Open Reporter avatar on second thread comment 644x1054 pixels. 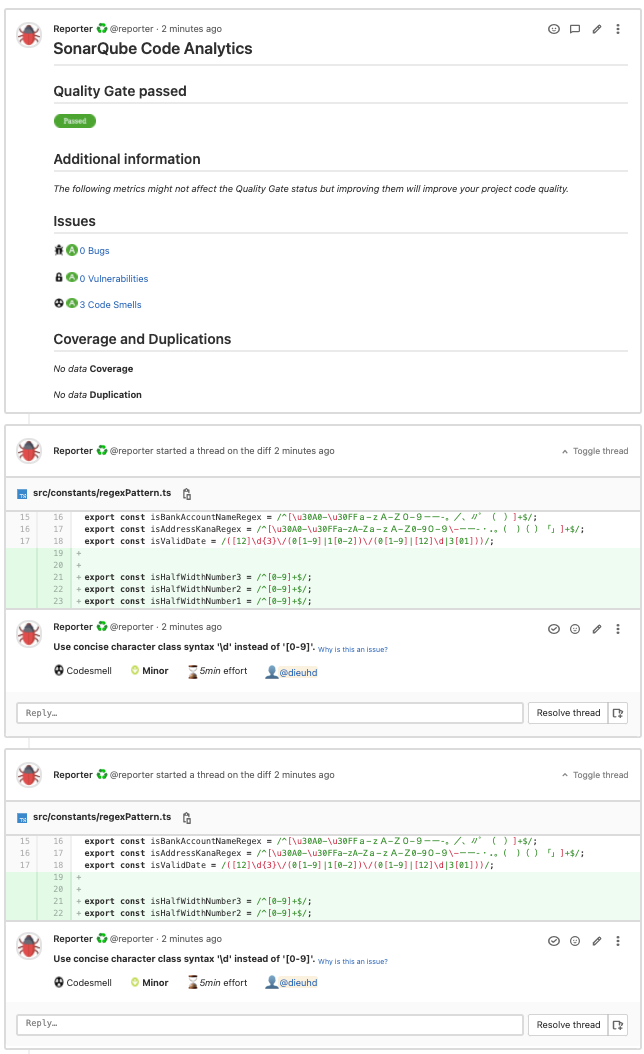point(29,946)
